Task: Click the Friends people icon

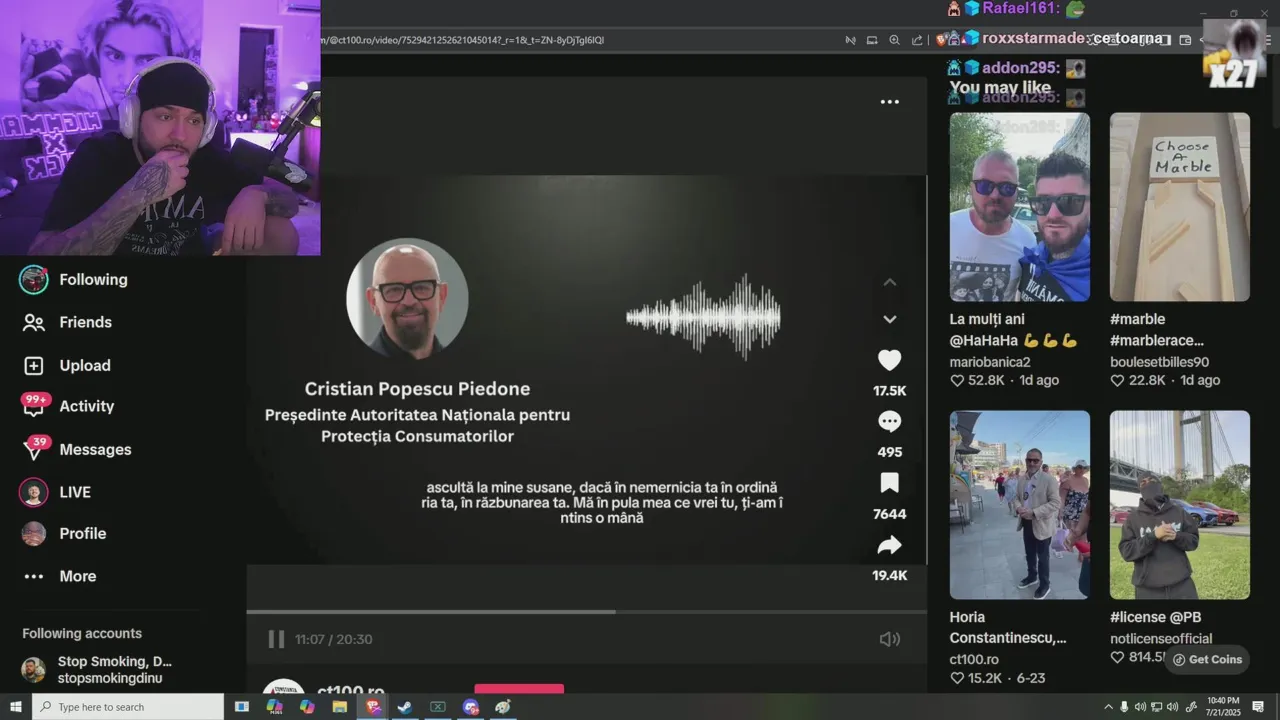Action: point(34,322)
